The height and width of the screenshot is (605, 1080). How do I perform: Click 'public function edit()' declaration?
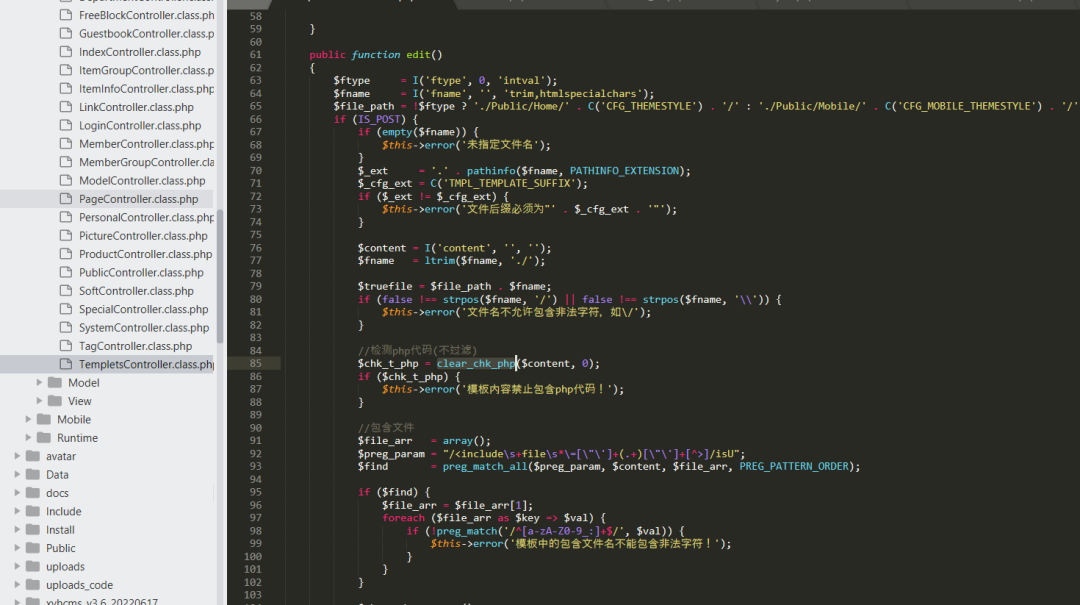pos(376,54)
